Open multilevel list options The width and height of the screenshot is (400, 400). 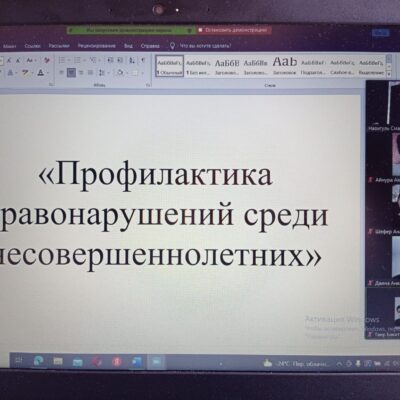pyautogui.click(x=94, y=60)
